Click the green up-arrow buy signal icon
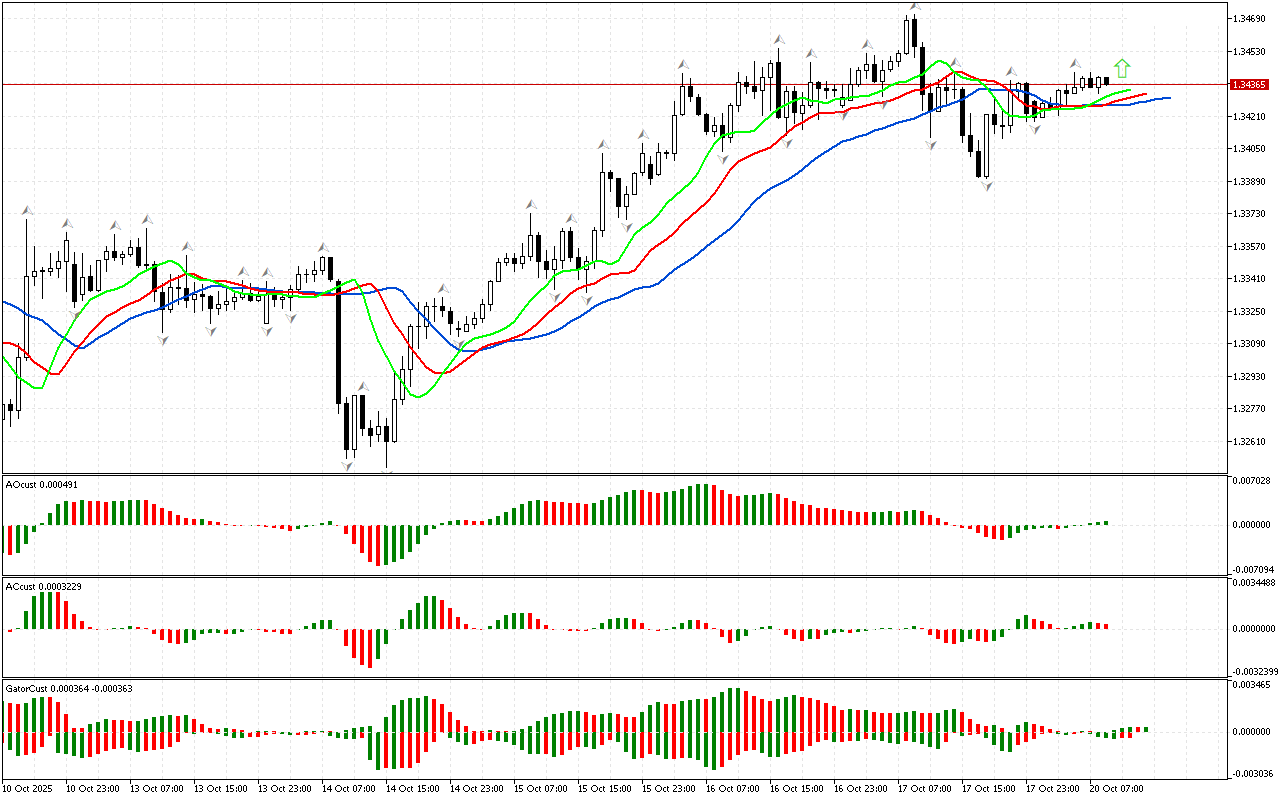The width and height of the screenshot is (1280, 800). pyautogui.click(x=1122, y=68)
